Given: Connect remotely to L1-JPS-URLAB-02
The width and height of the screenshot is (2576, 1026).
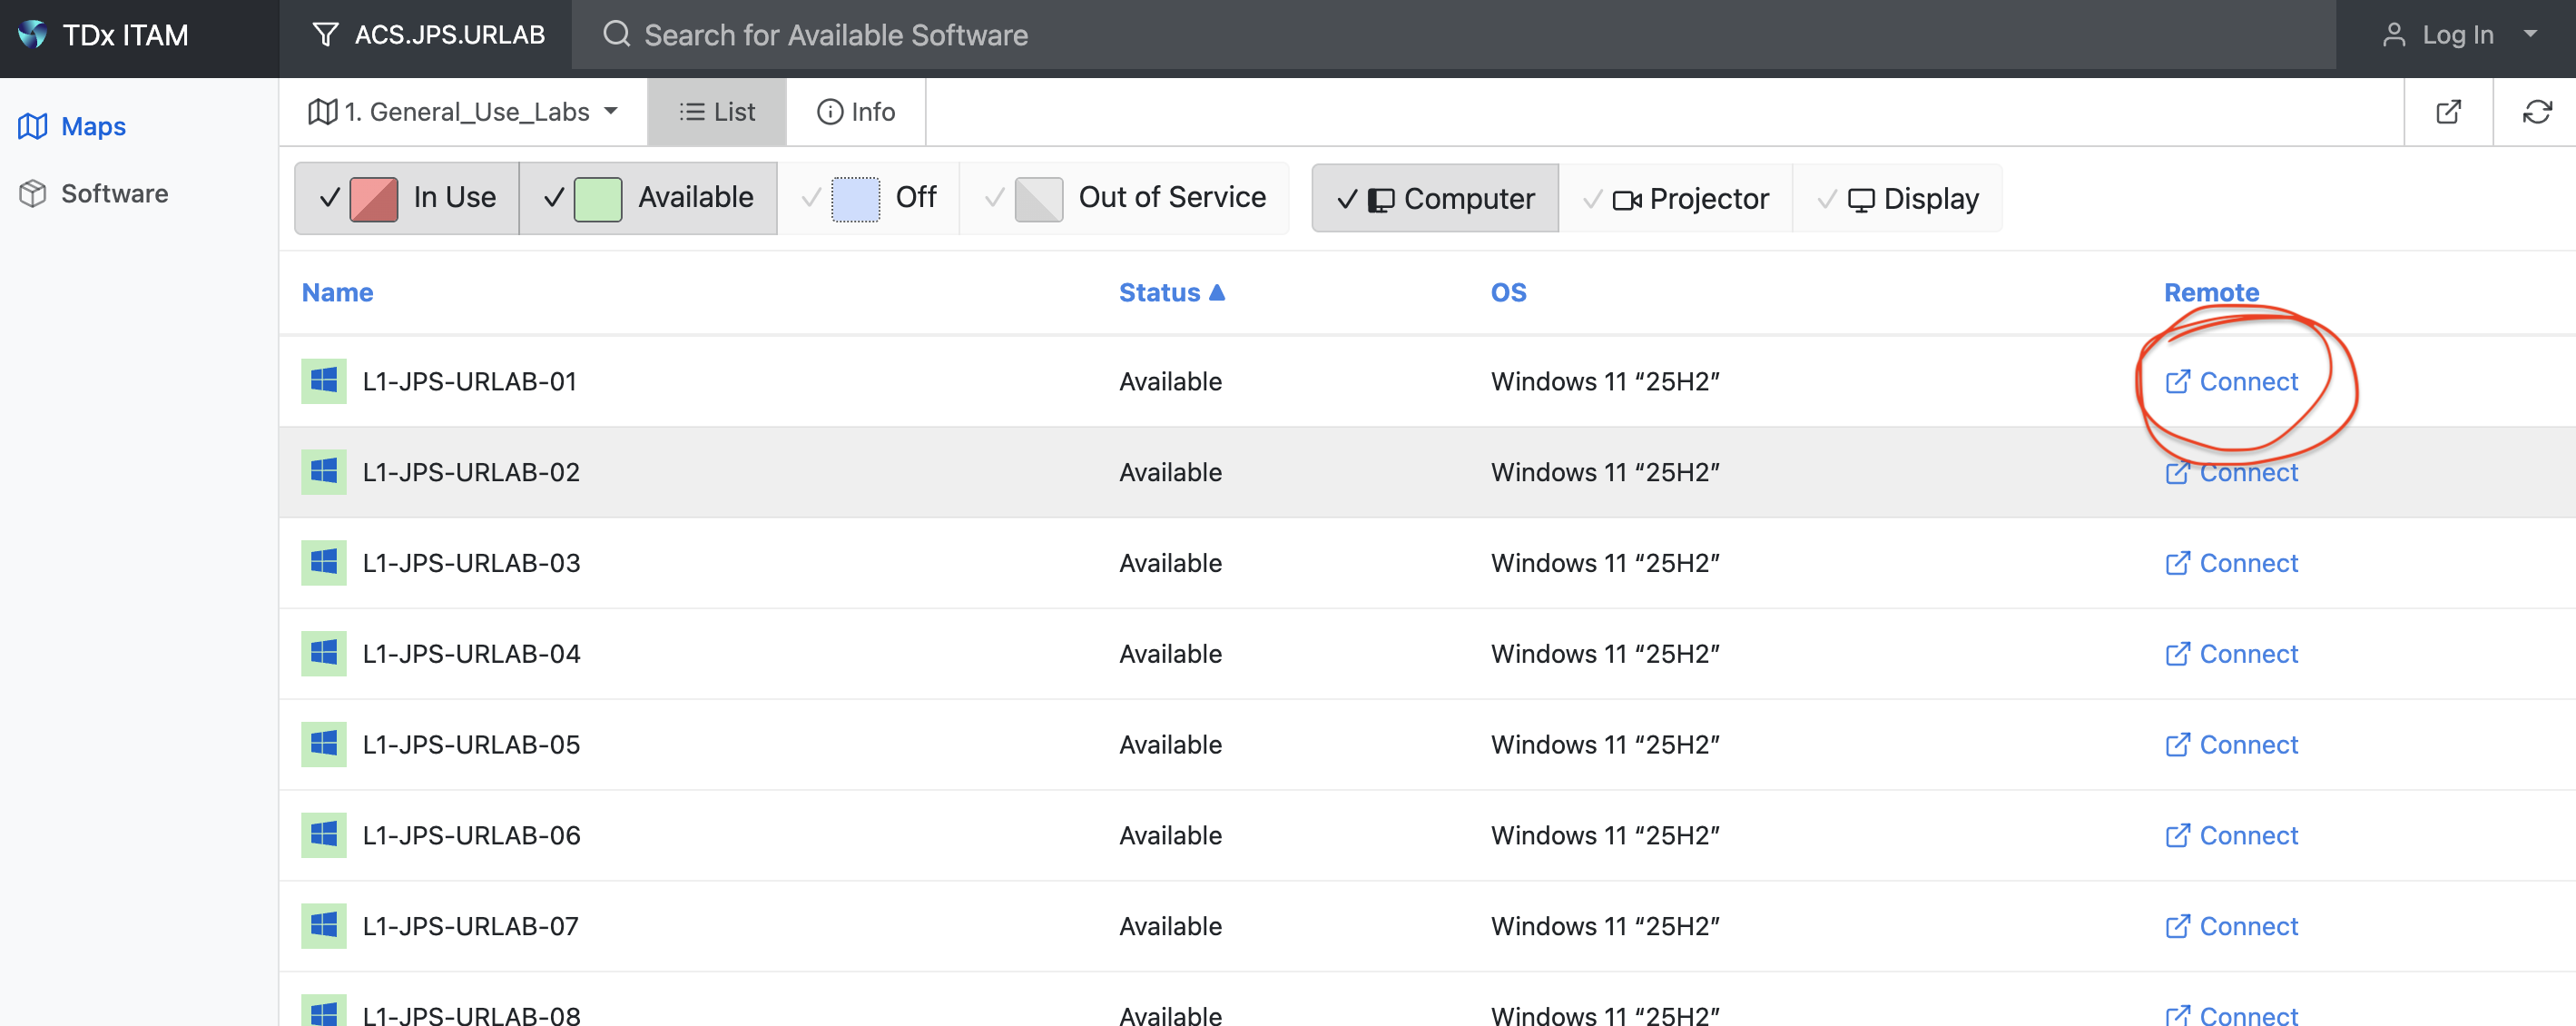Looking at the screenshot, I should click(x=2231, y=472).
